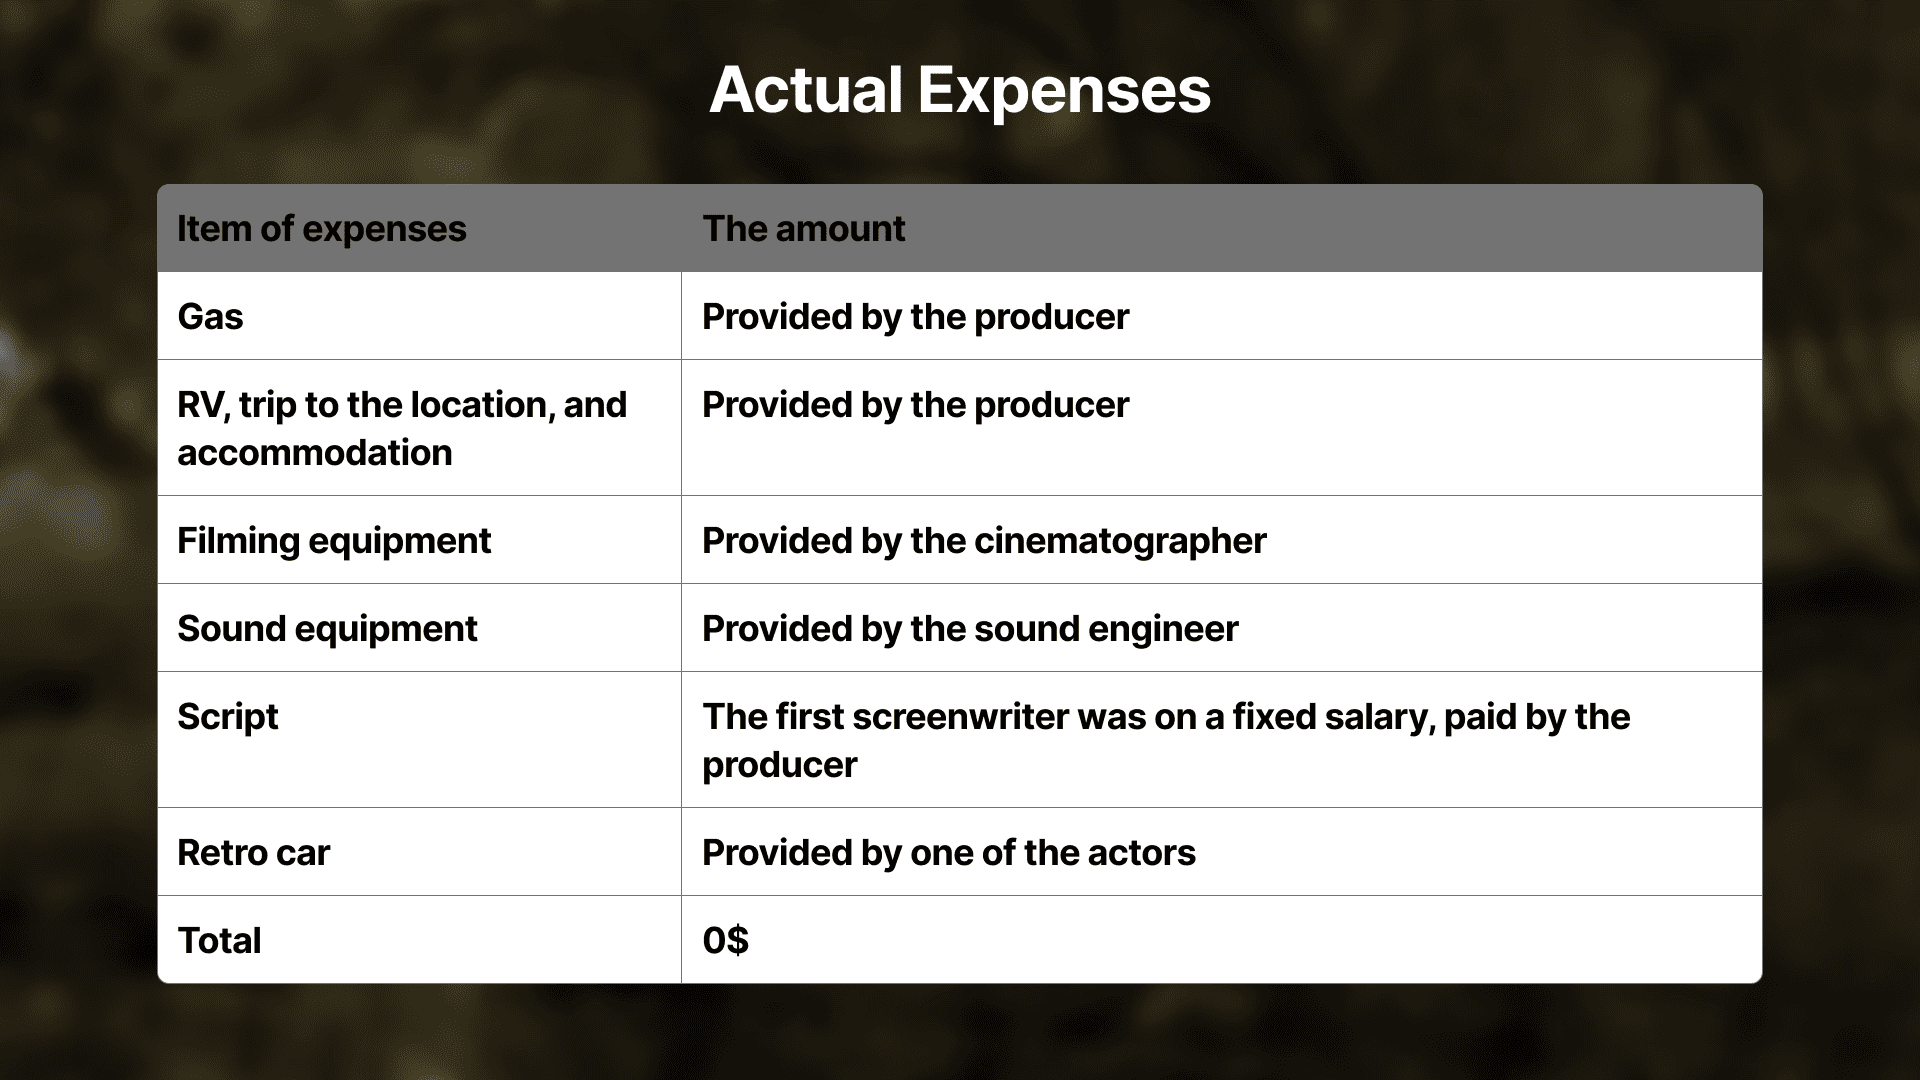Select the "0$" total amount
The height and width of the screenshot is (1080, 1920).
[x=726, y=941]
